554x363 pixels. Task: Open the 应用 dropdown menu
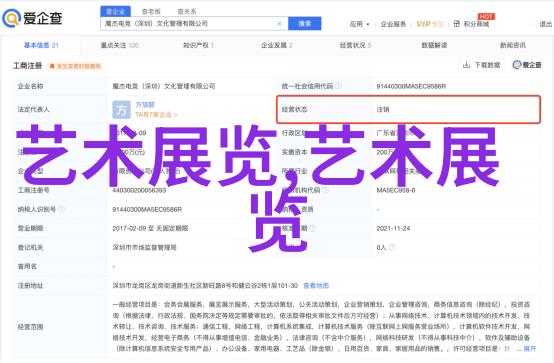tap(359, 24)
